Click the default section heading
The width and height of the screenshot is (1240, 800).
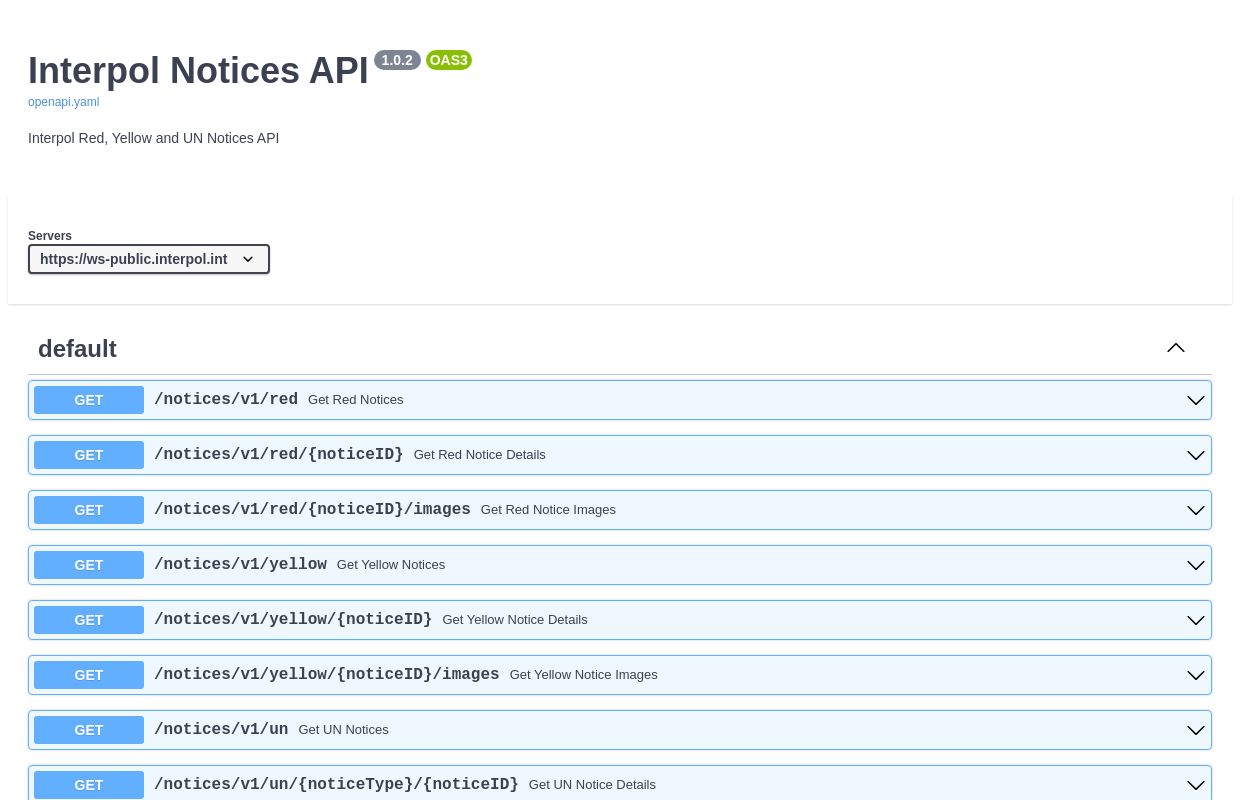click(77, 349)
